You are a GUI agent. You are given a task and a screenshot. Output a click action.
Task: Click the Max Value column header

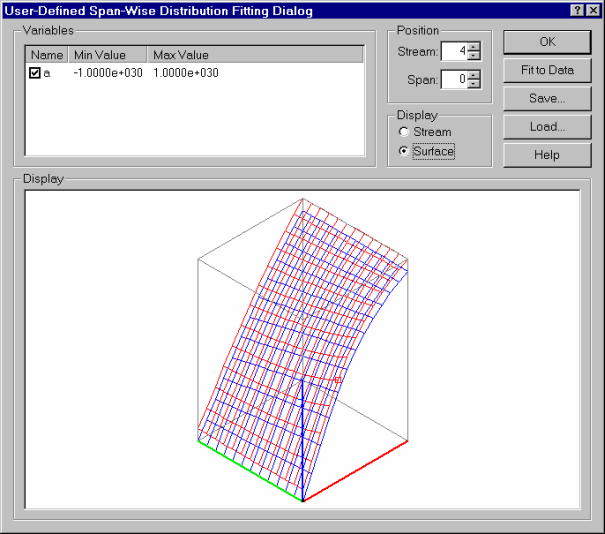coord(255,55)
